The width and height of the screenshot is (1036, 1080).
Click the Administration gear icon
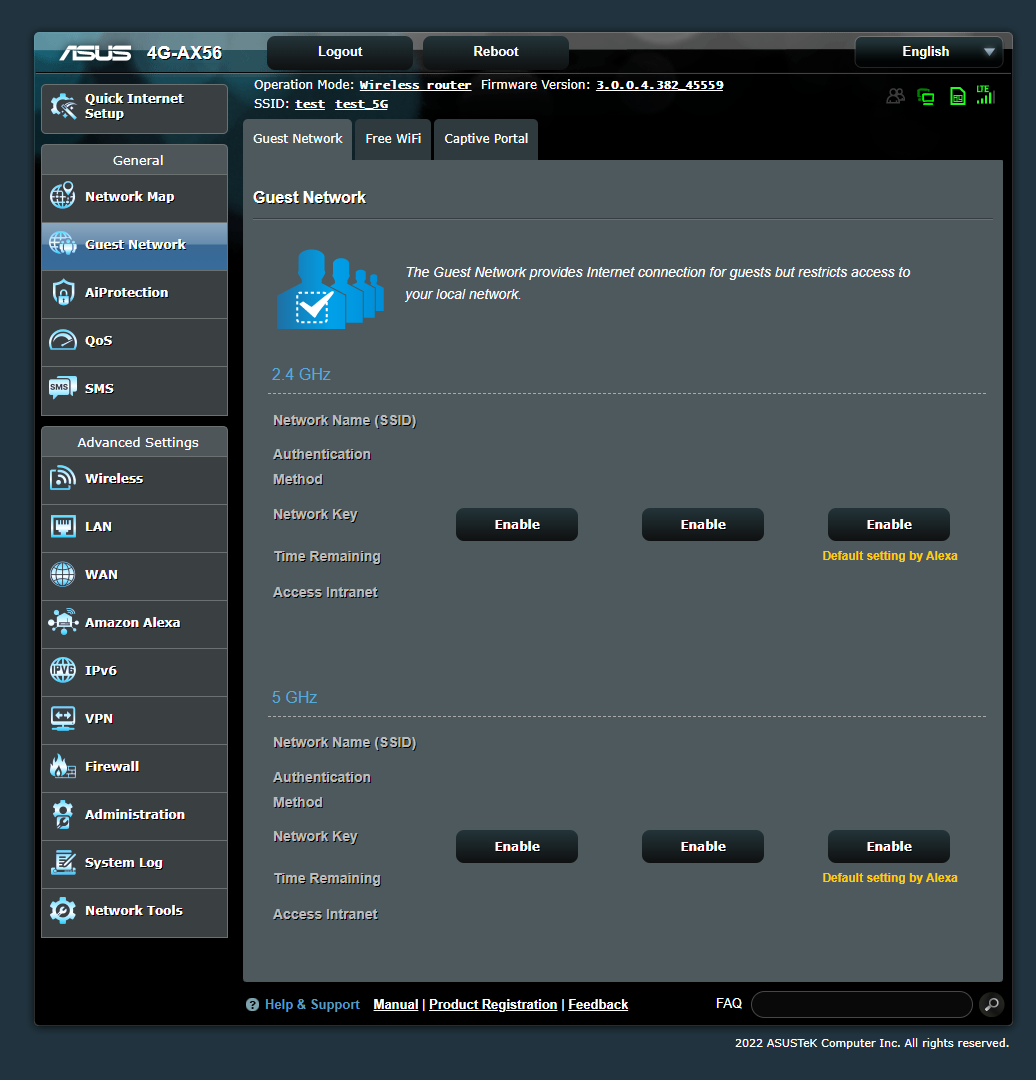pyautogui.click(x=63, y=814)
